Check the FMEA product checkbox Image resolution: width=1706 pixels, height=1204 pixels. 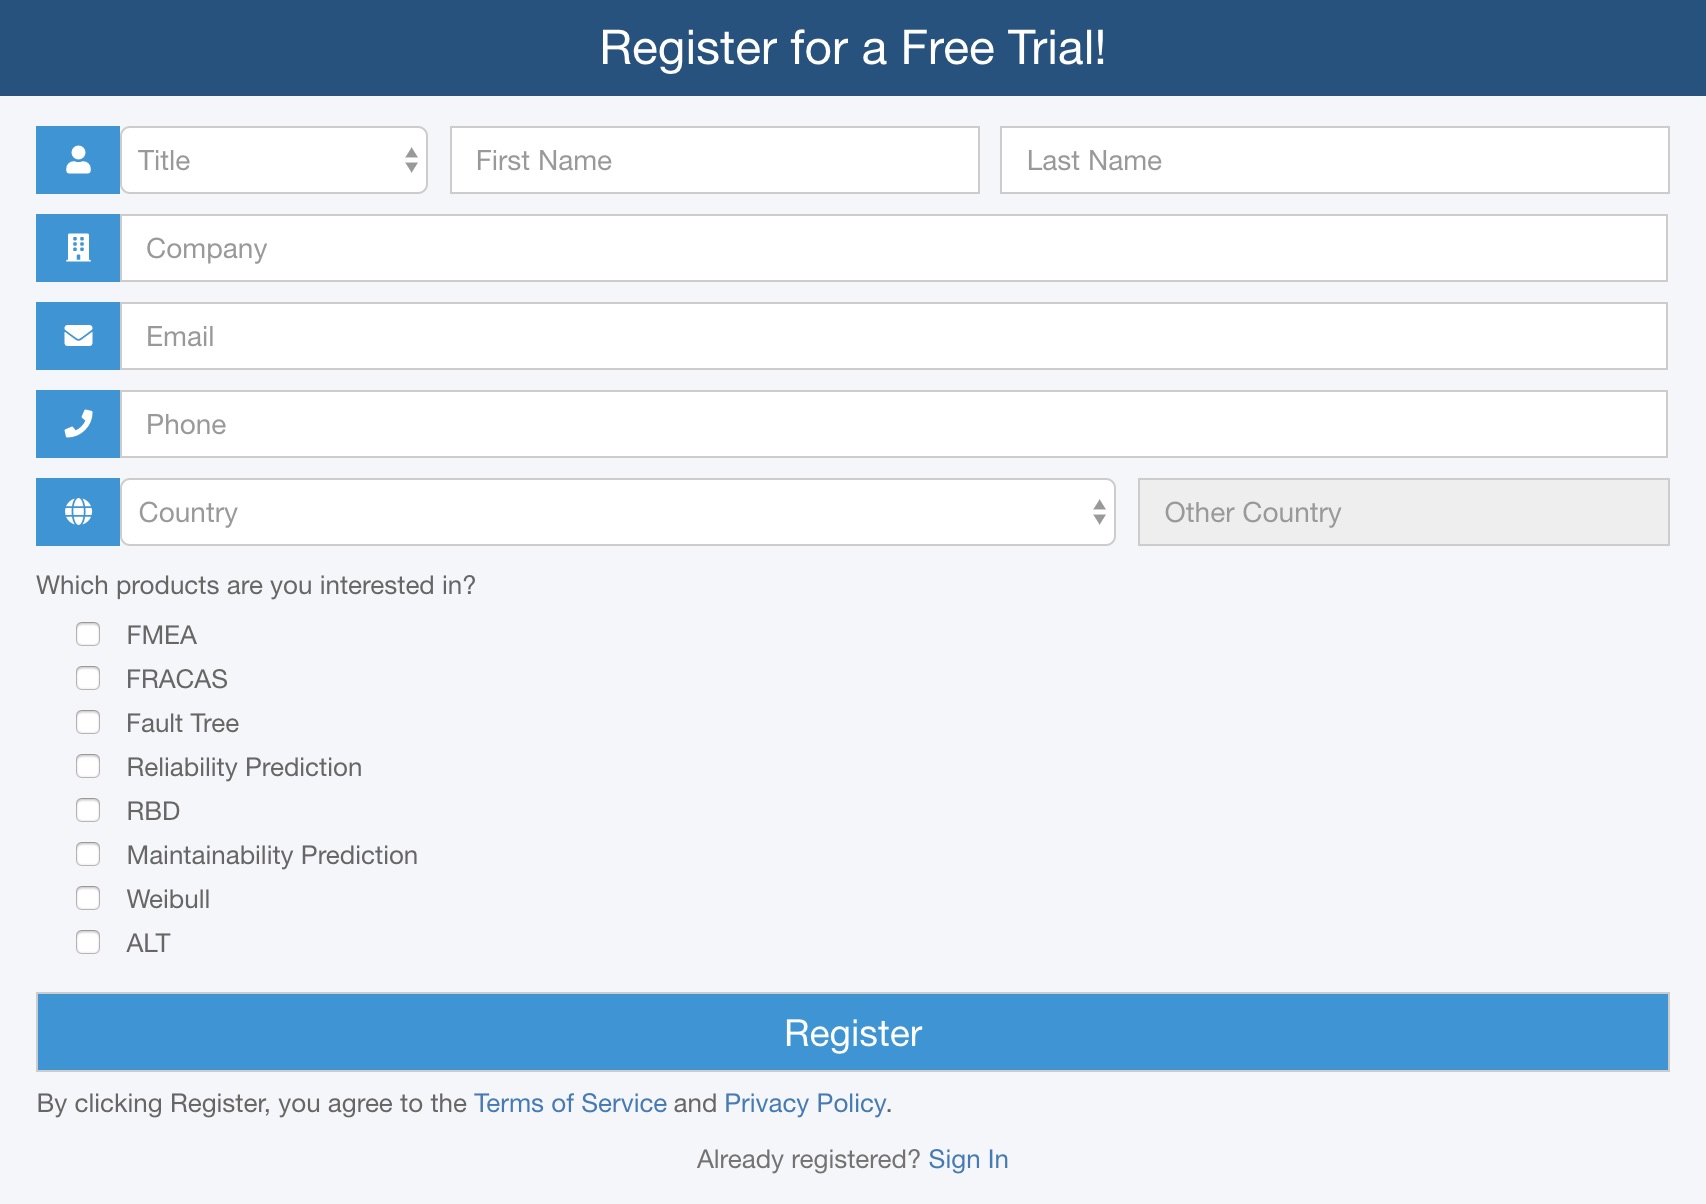tap(88, 634)
